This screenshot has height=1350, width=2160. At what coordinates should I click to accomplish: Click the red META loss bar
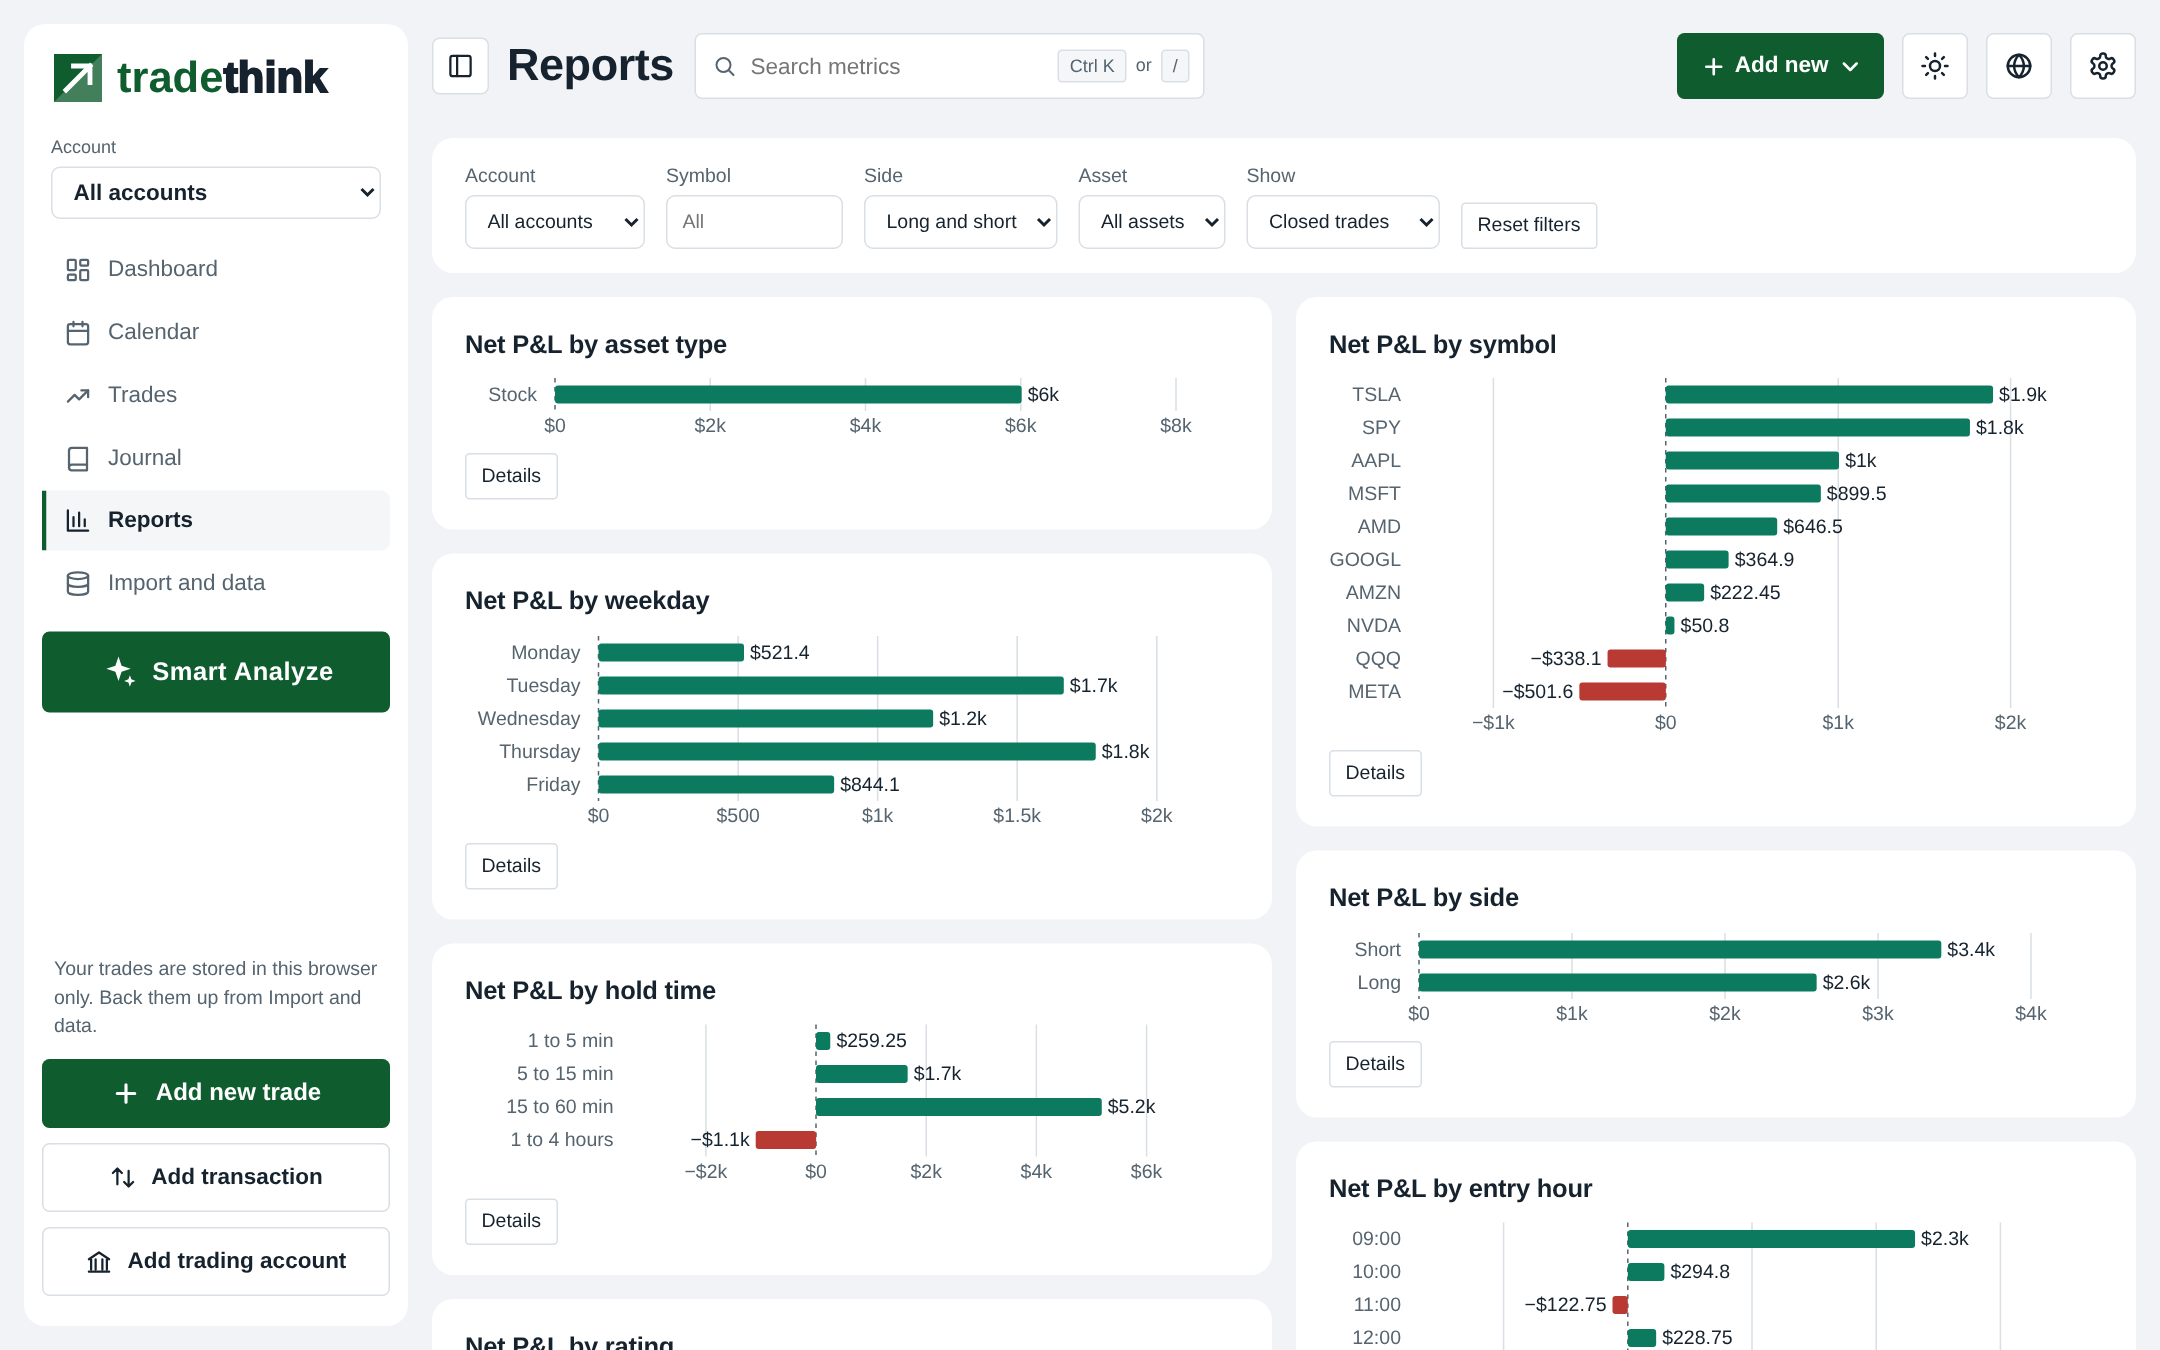click(1622, 692)
